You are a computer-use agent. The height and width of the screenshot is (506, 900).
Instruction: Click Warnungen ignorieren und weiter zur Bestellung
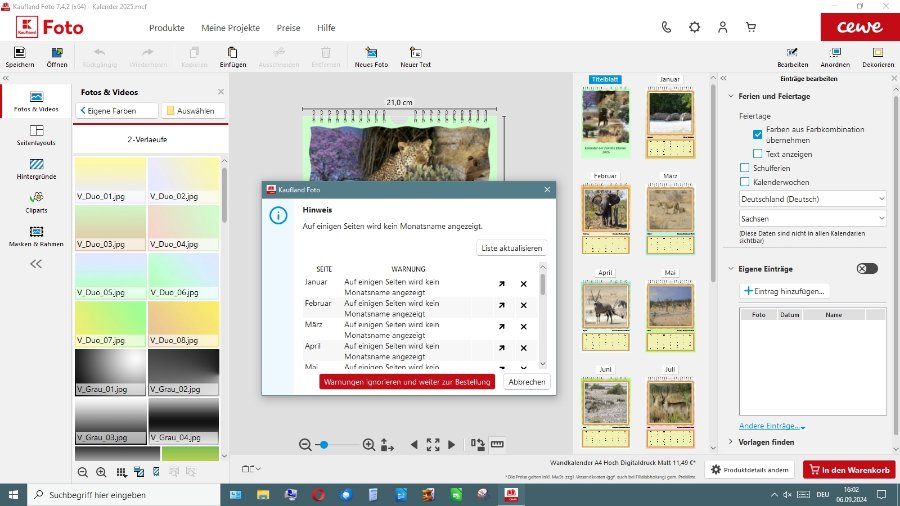pyautogui.click(x=406, y=382)
